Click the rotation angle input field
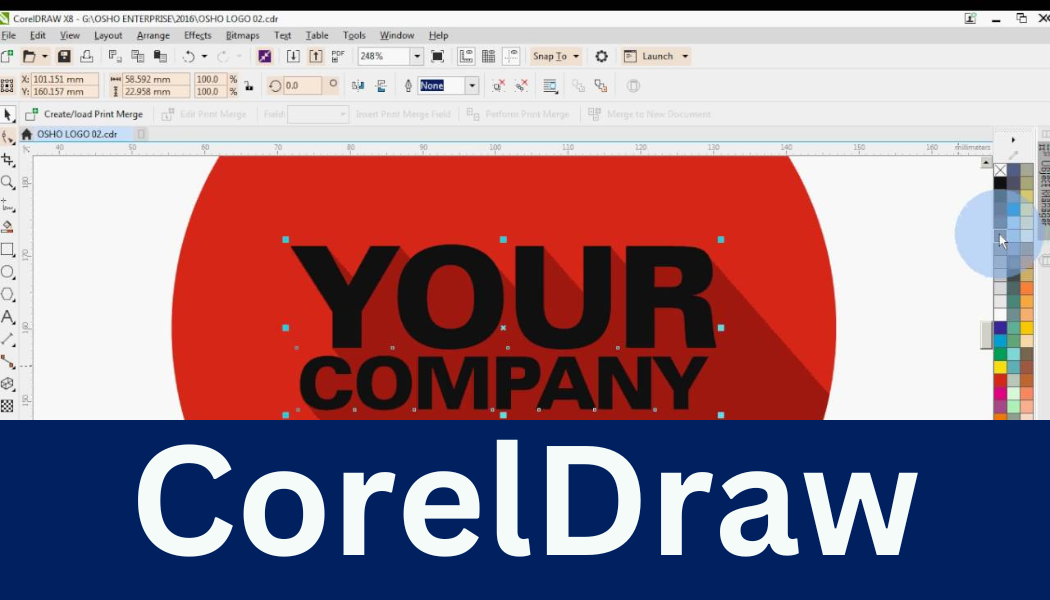The width and height of the screenshot is (1050, 600). coord(303,86)
